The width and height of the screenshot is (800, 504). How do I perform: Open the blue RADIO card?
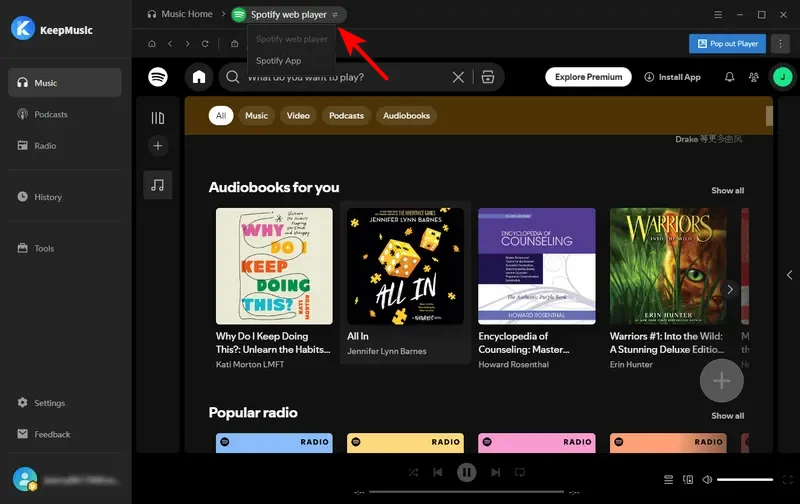pyautogui.click(x=274, y=442)
